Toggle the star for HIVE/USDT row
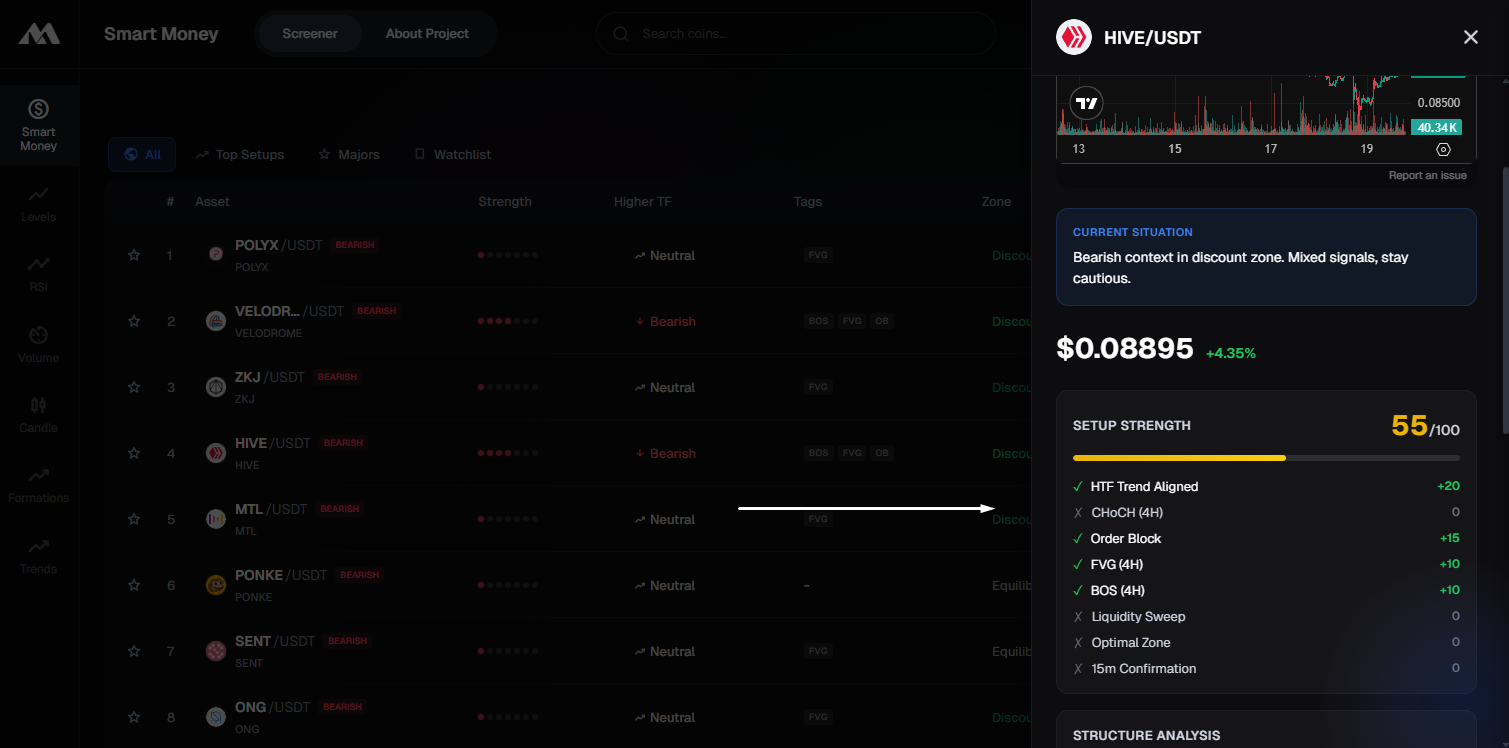This screenshot has width=1509, height=748. pos(134,454)
